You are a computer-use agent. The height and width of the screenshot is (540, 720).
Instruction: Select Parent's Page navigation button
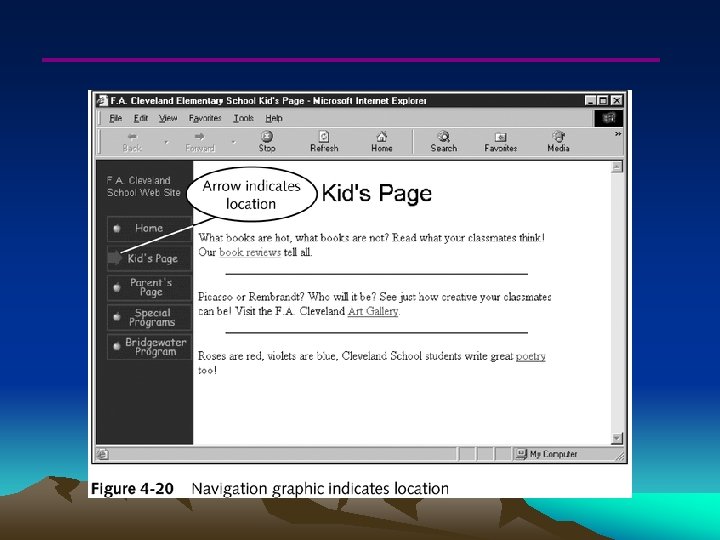tap(149, 287)
